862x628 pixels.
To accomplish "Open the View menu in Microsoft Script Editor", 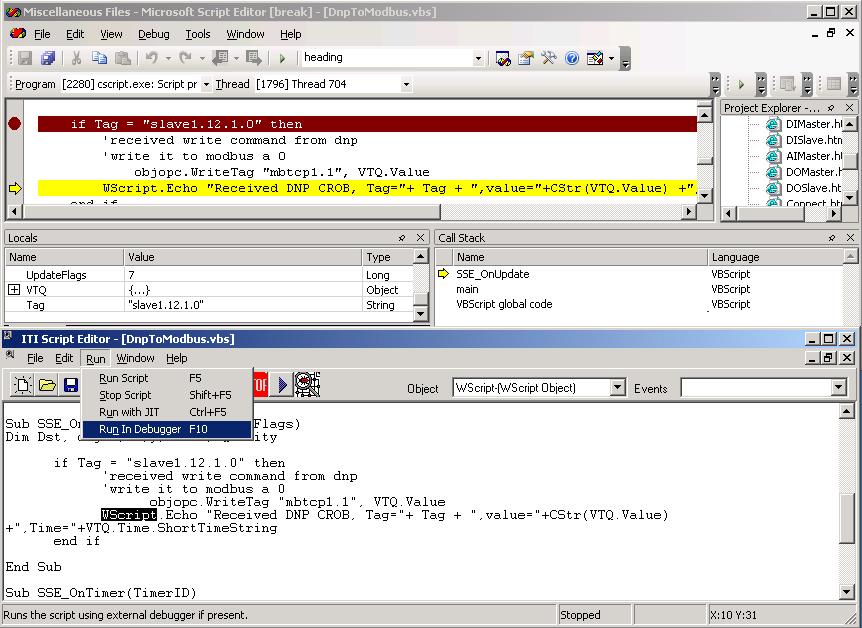I will 111,34.
